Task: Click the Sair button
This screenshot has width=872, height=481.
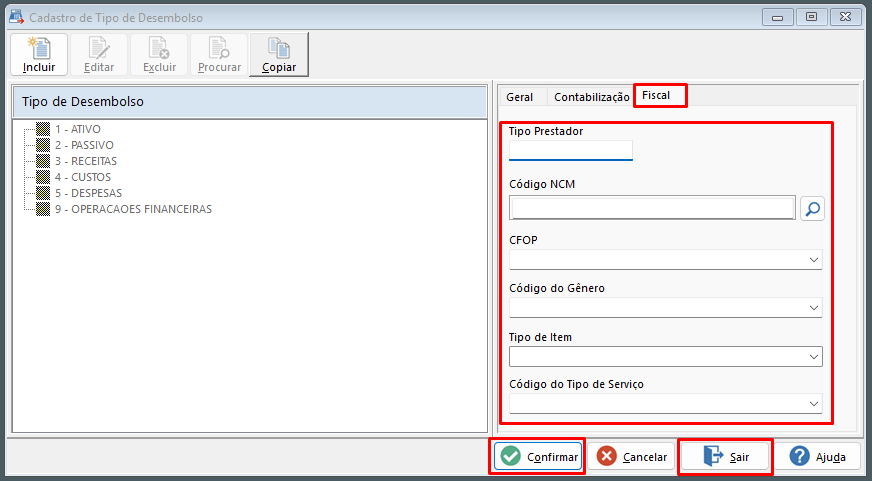Action: click(x=725, y=457)
